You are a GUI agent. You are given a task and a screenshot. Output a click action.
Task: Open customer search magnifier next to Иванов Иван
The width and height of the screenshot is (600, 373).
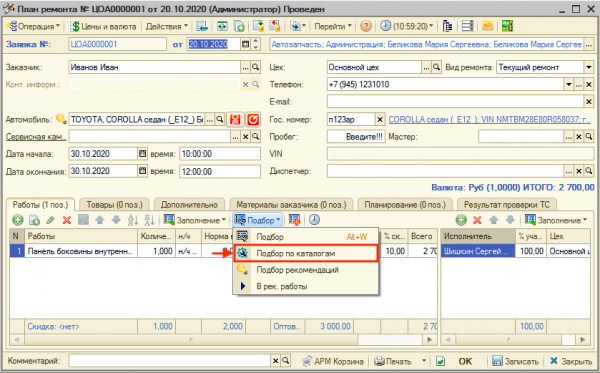tap(256, 67)
